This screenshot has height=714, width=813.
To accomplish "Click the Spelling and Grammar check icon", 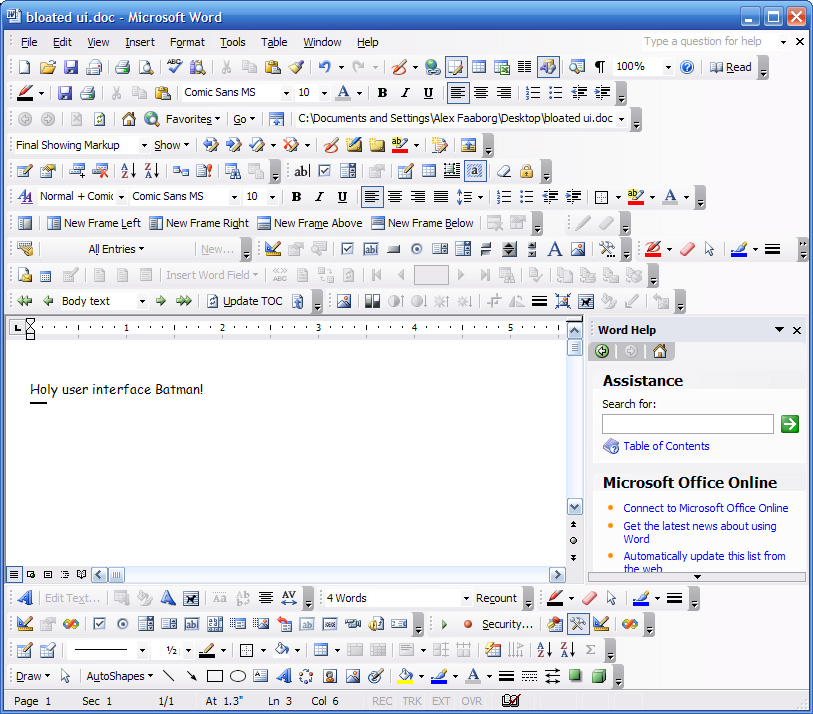I will 175,67.
